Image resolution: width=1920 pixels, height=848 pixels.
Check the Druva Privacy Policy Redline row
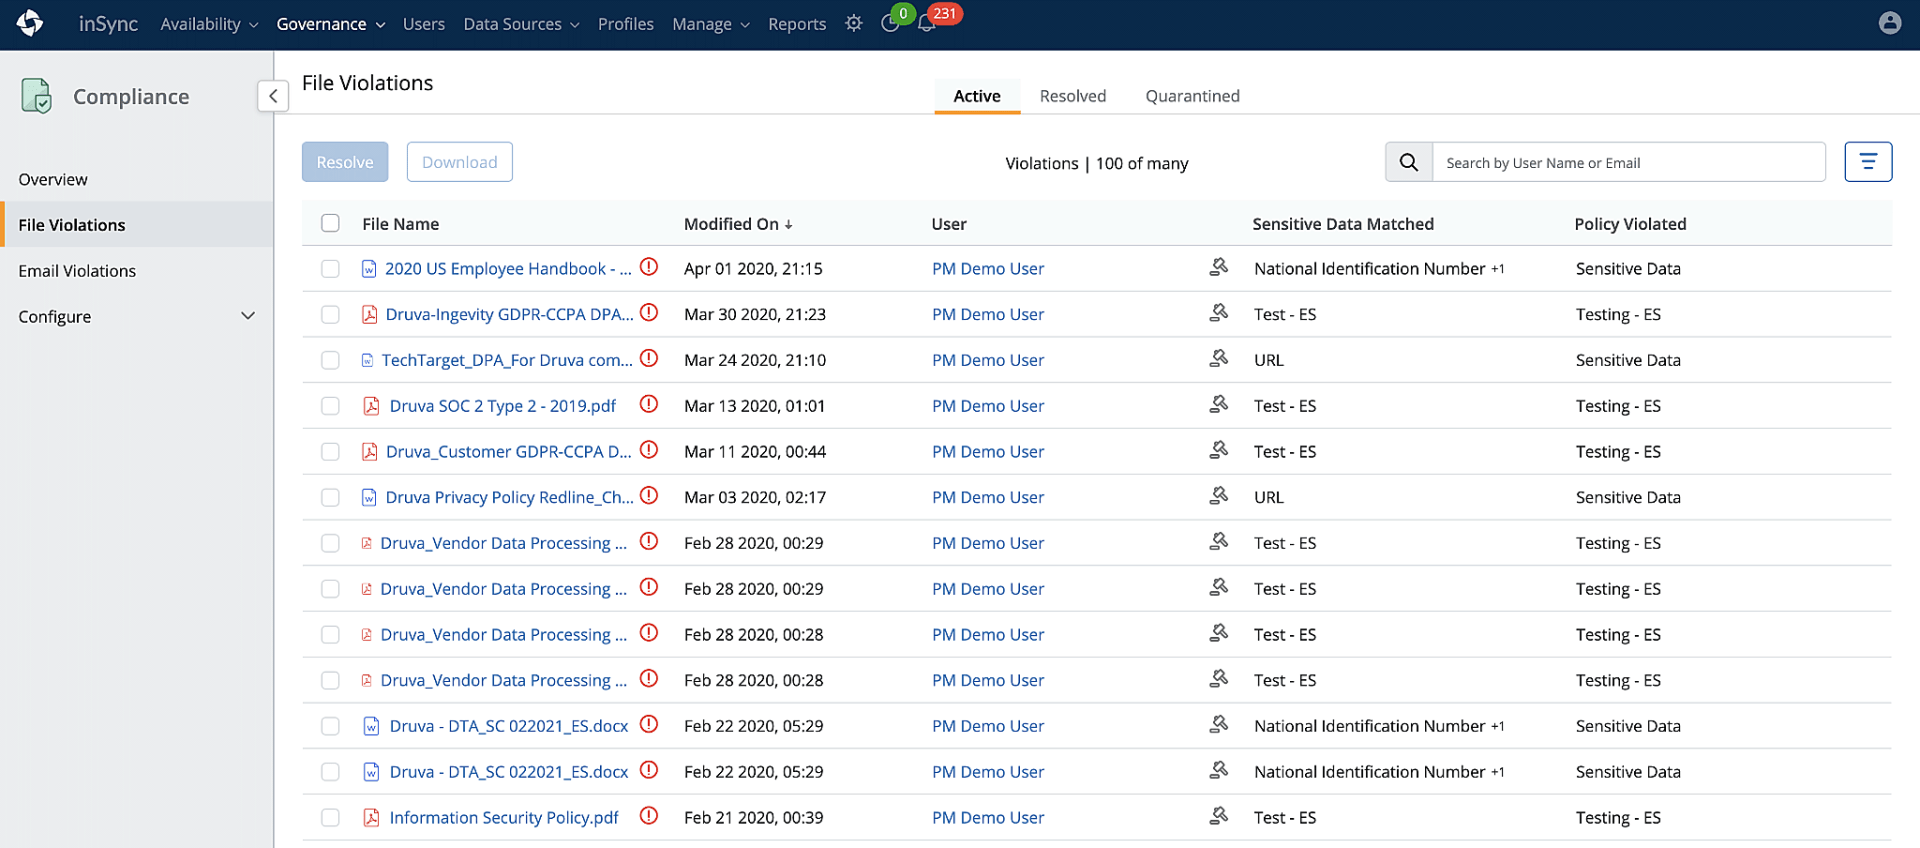(330, 498)
